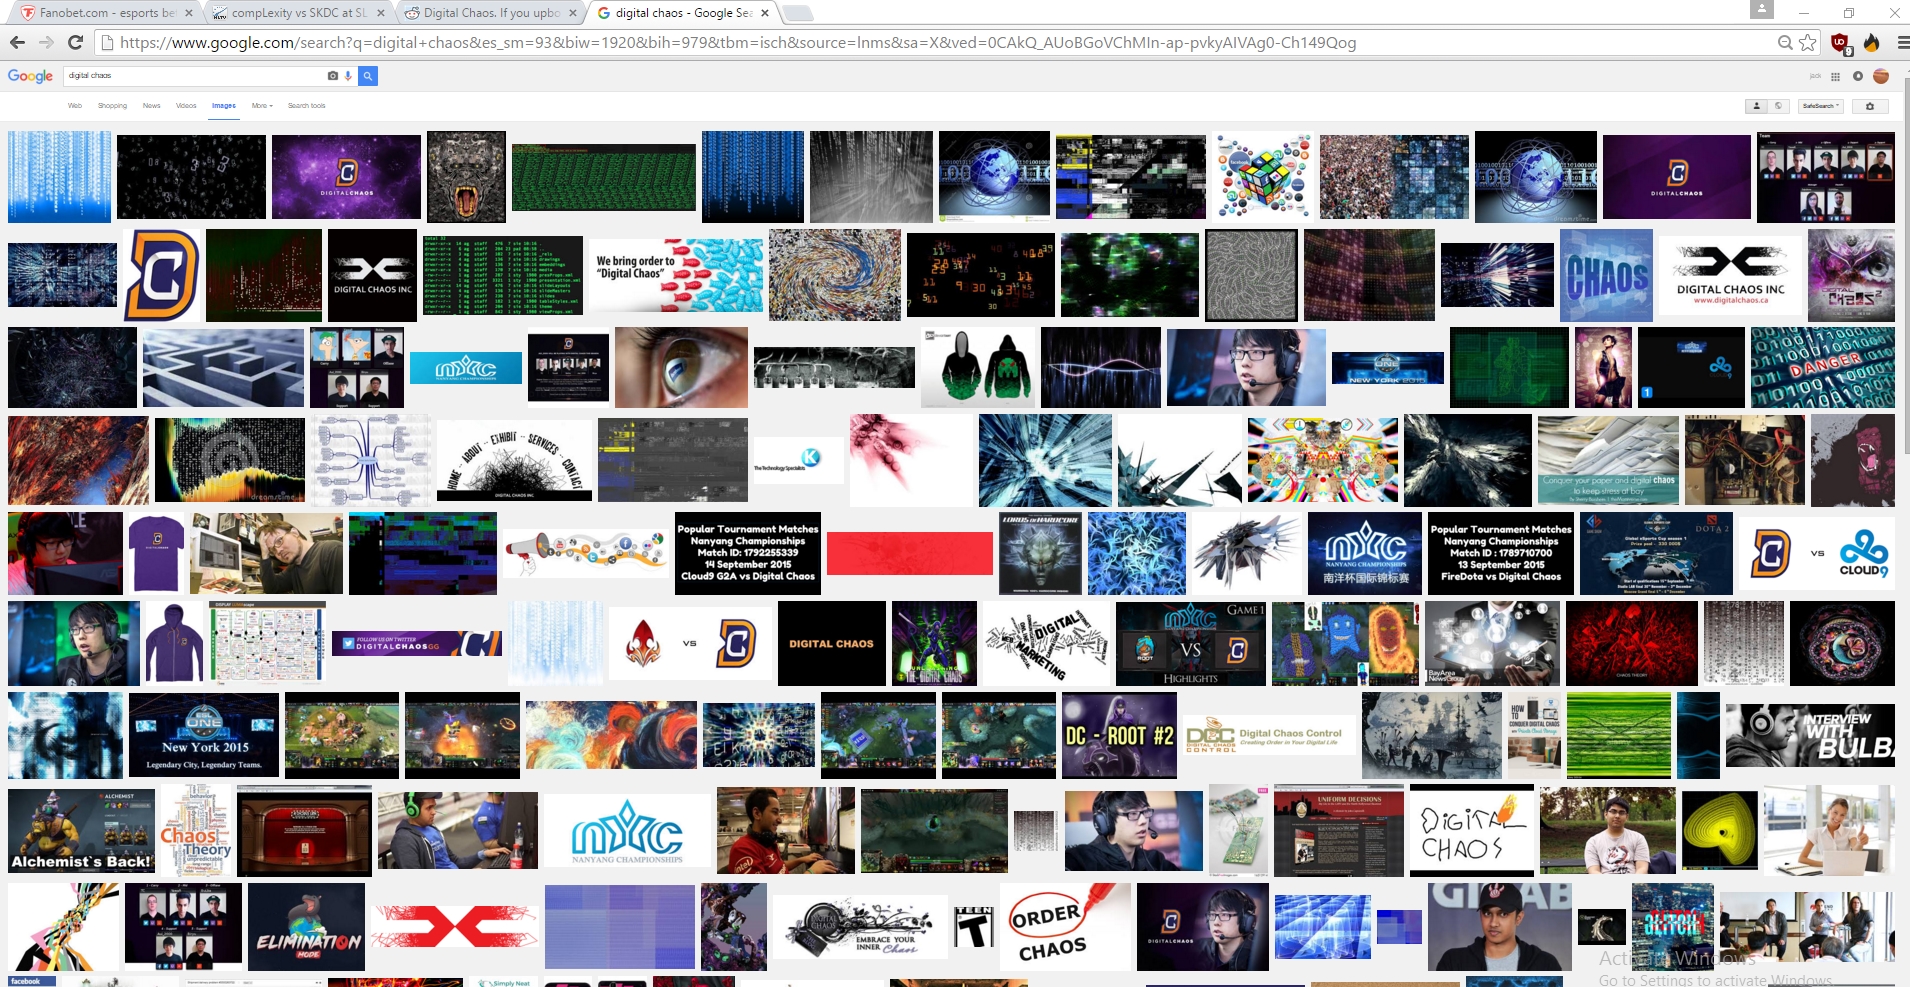Viewport: 1910px width, 987px height.
Task: Open the DC - ROOT #2 thumbnail
Action: coord(1119,735)
